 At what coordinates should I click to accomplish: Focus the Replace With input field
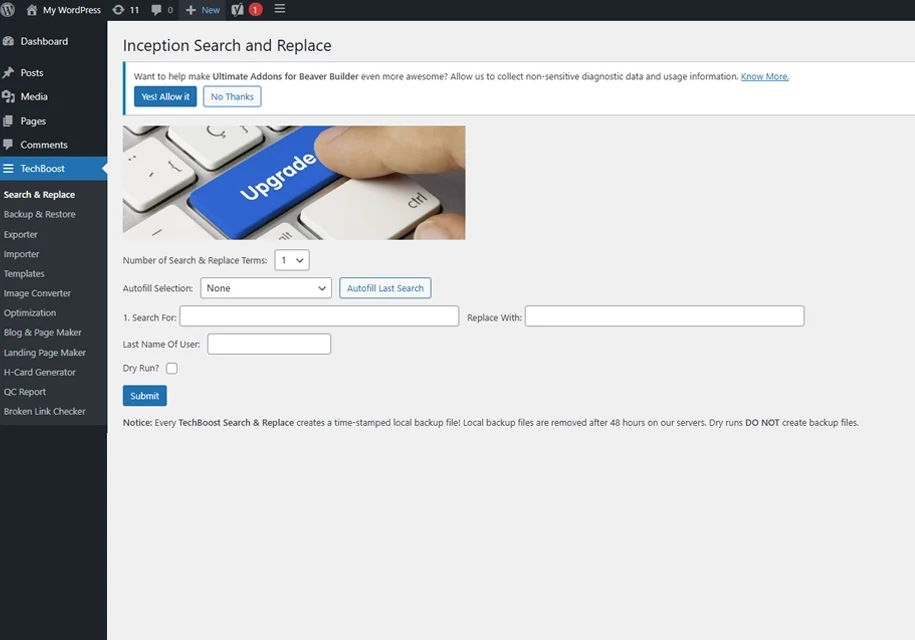[x=665, y=316]
